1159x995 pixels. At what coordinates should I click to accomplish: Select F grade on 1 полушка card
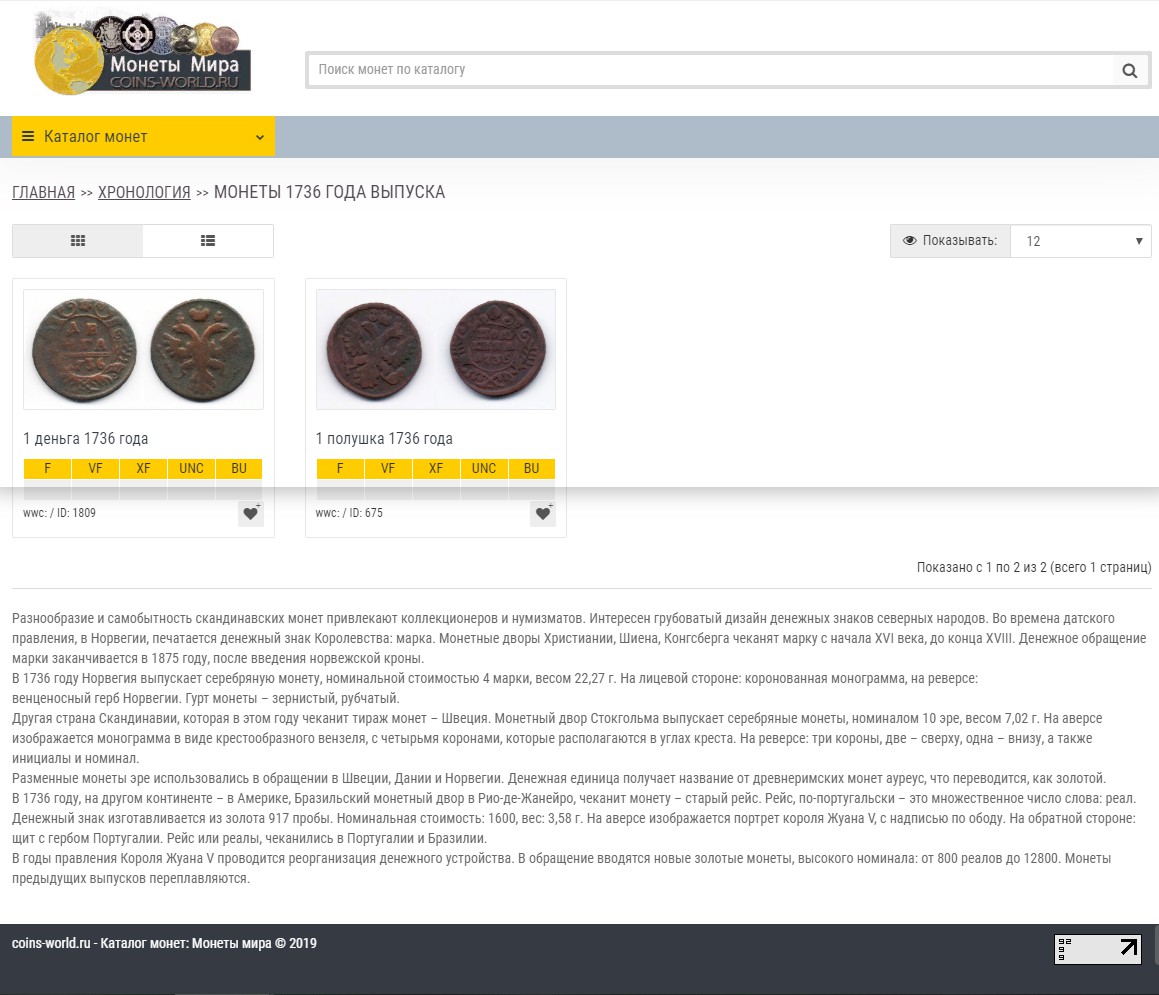pos(340,469)
